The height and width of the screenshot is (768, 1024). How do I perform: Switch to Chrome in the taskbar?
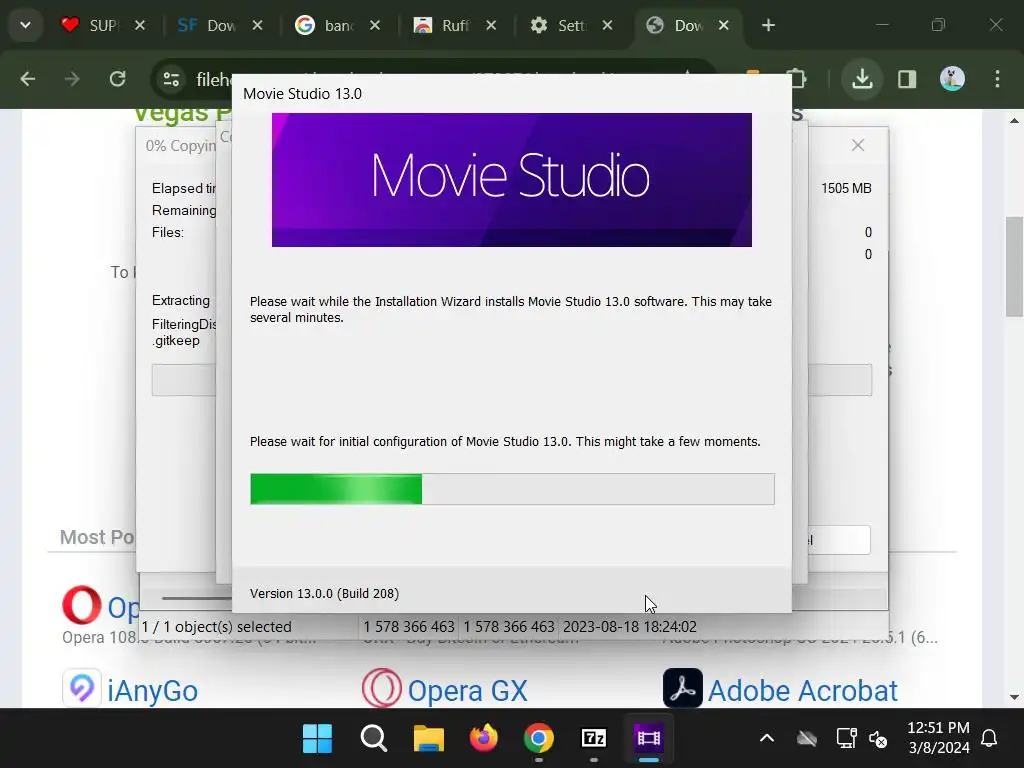(539, 738)
